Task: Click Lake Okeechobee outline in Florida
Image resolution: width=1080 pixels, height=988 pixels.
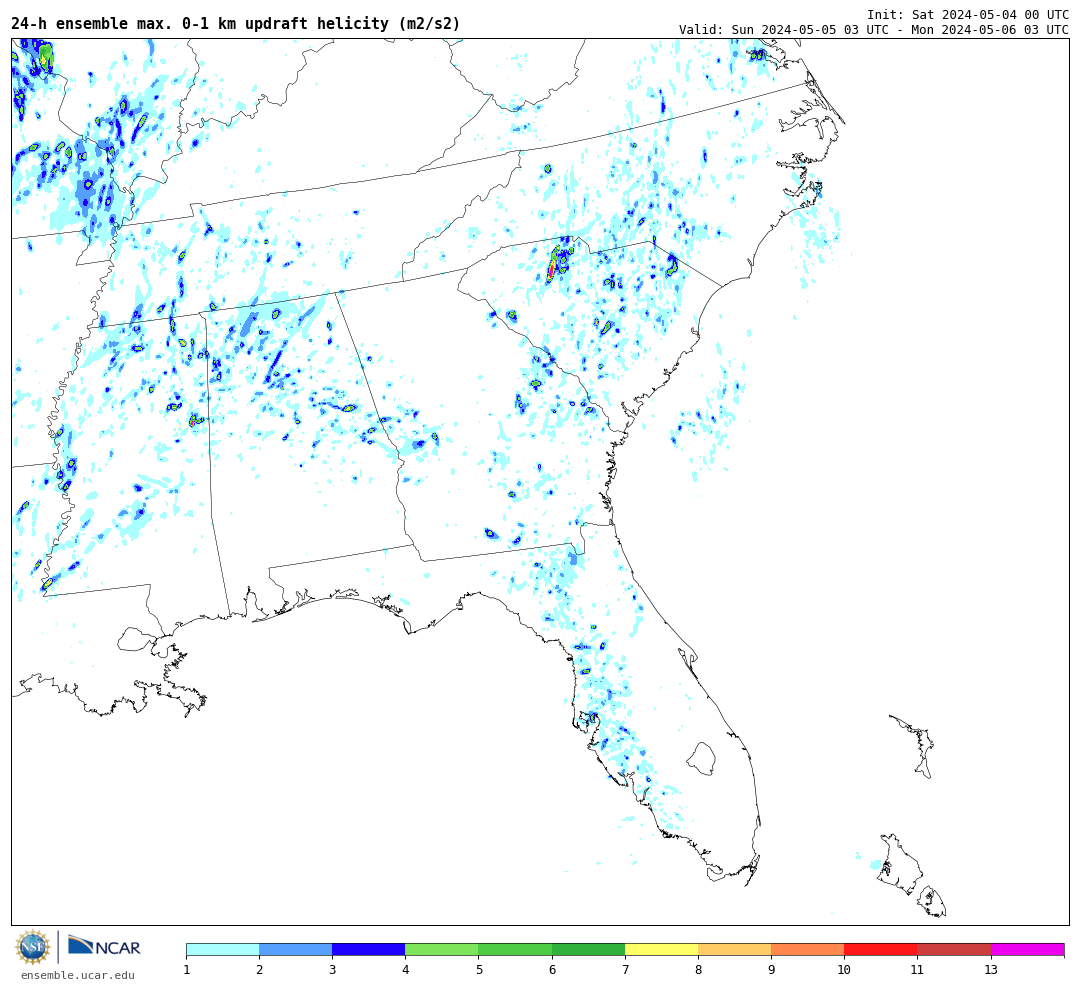Action: pyautogui.click(x=701, y=759)
